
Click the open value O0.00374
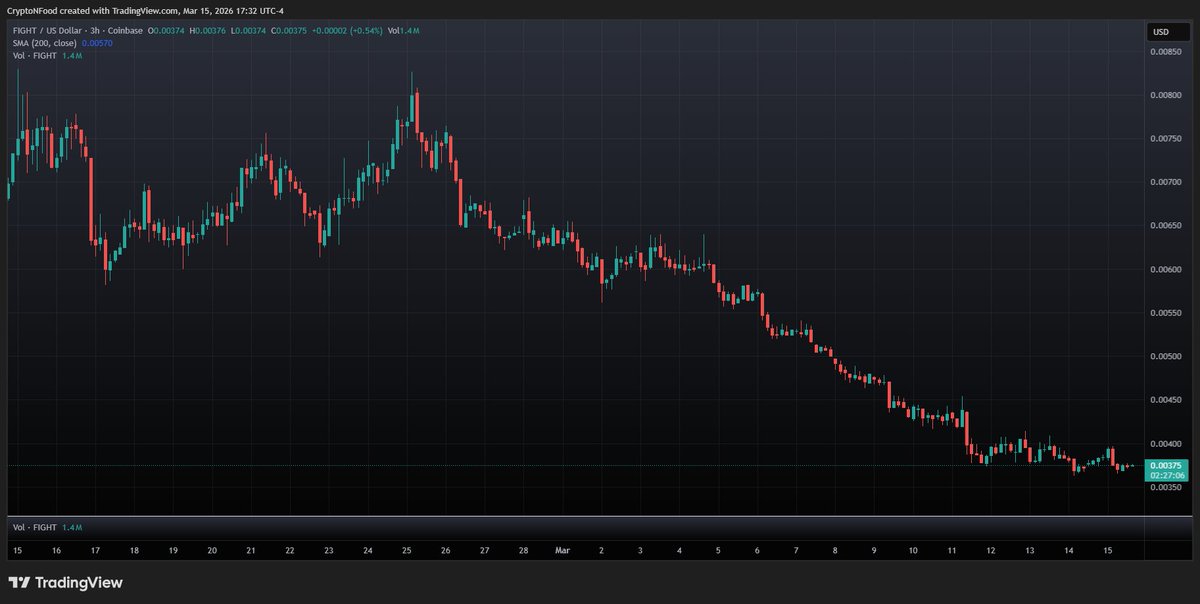click(x=165, y=31)
